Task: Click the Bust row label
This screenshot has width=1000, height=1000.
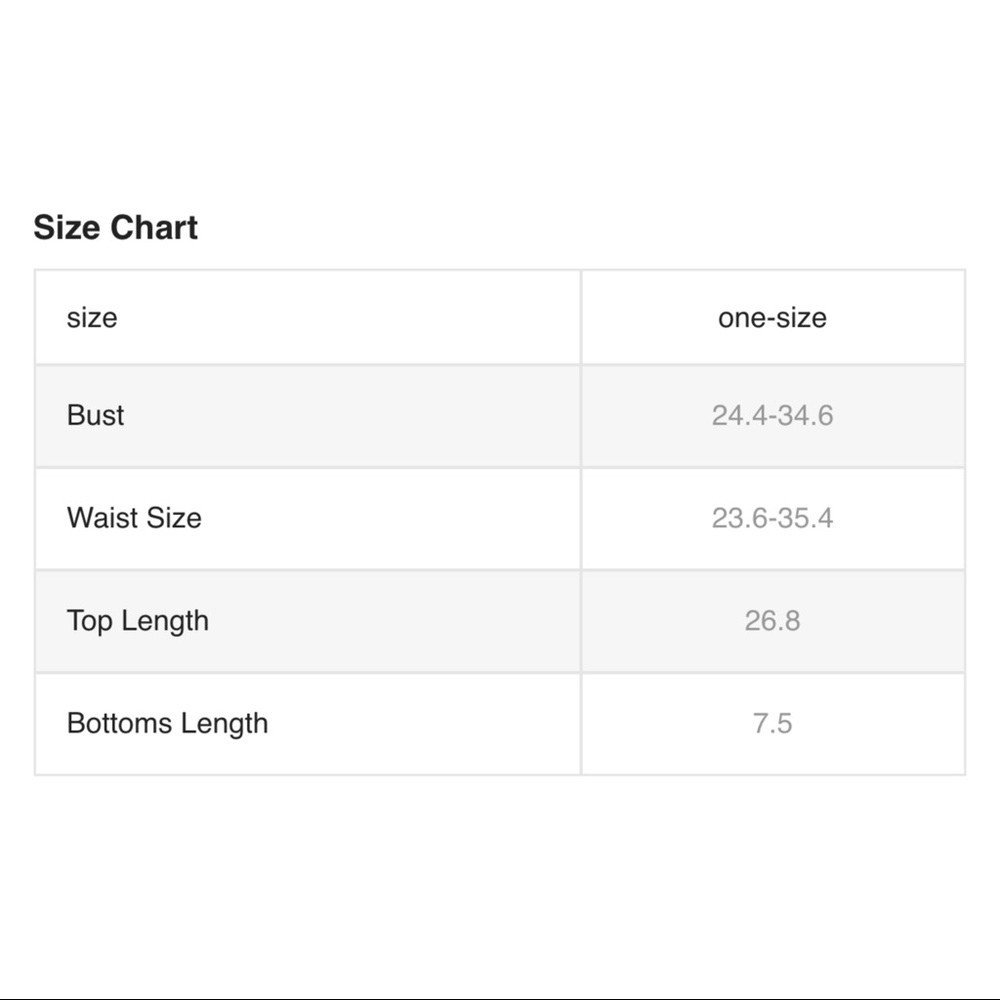Action: click(95, 415)
